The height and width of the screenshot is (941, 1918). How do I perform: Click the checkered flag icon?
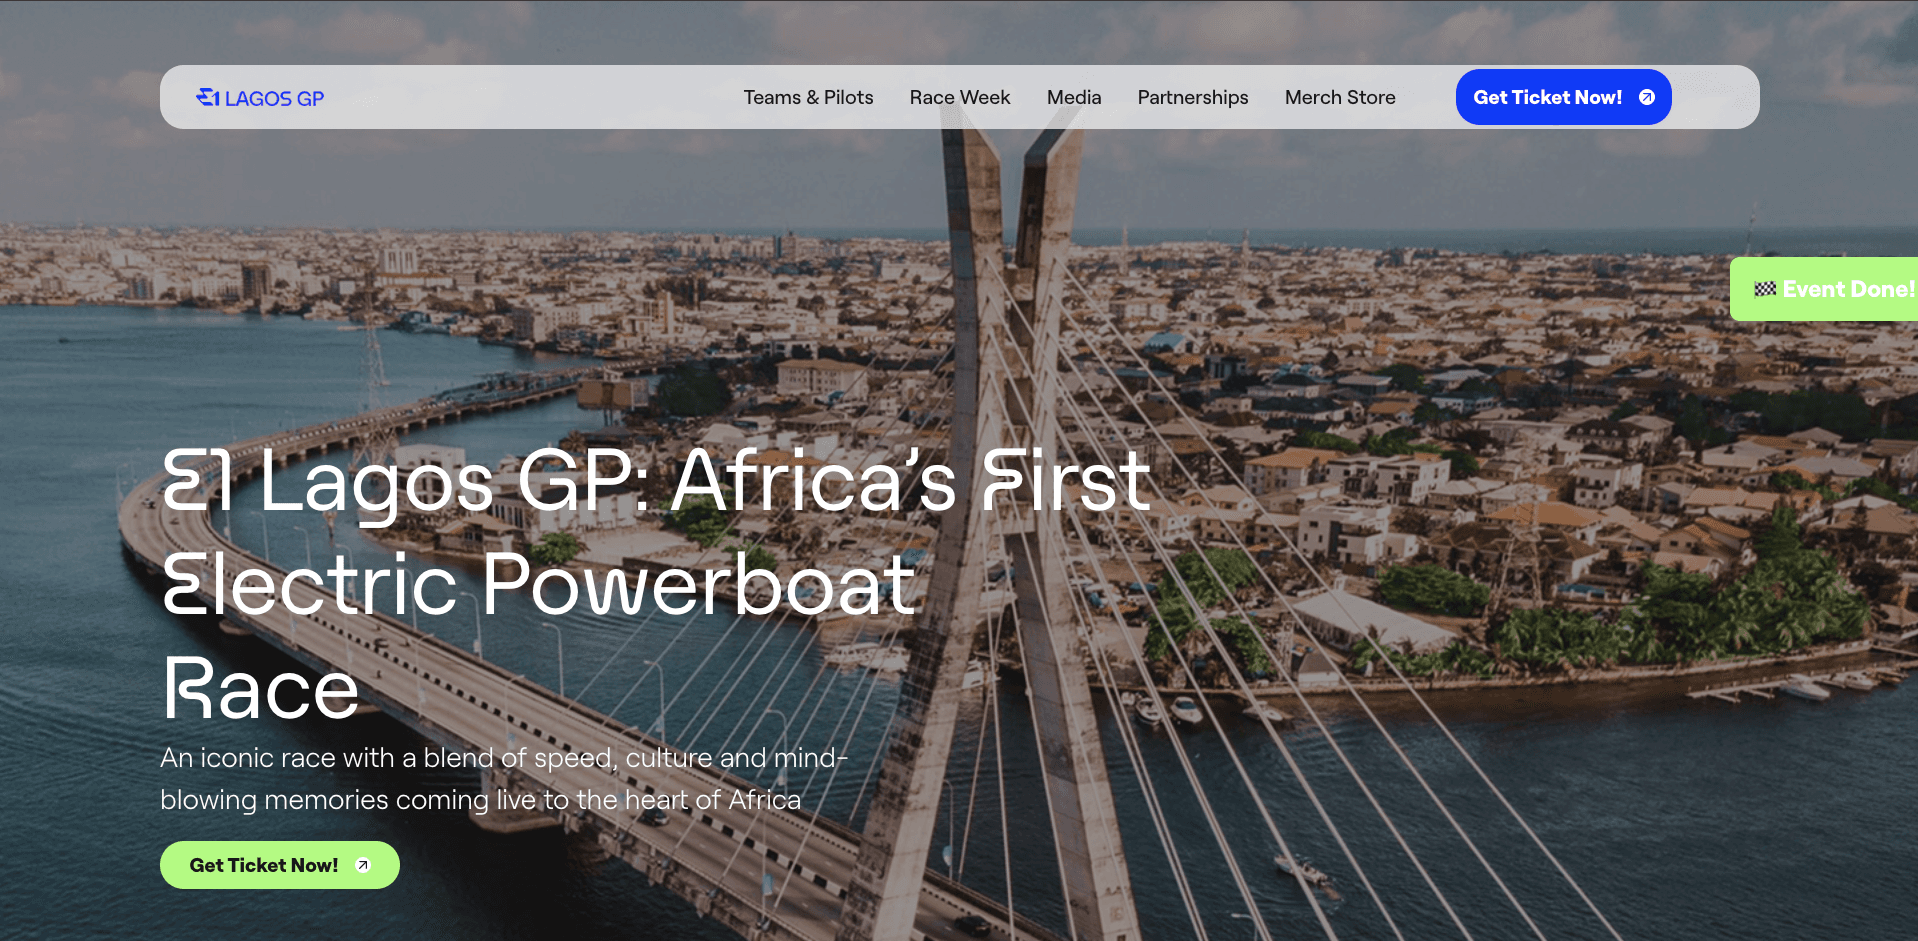pyautogui.click(x=1765, y=289)
